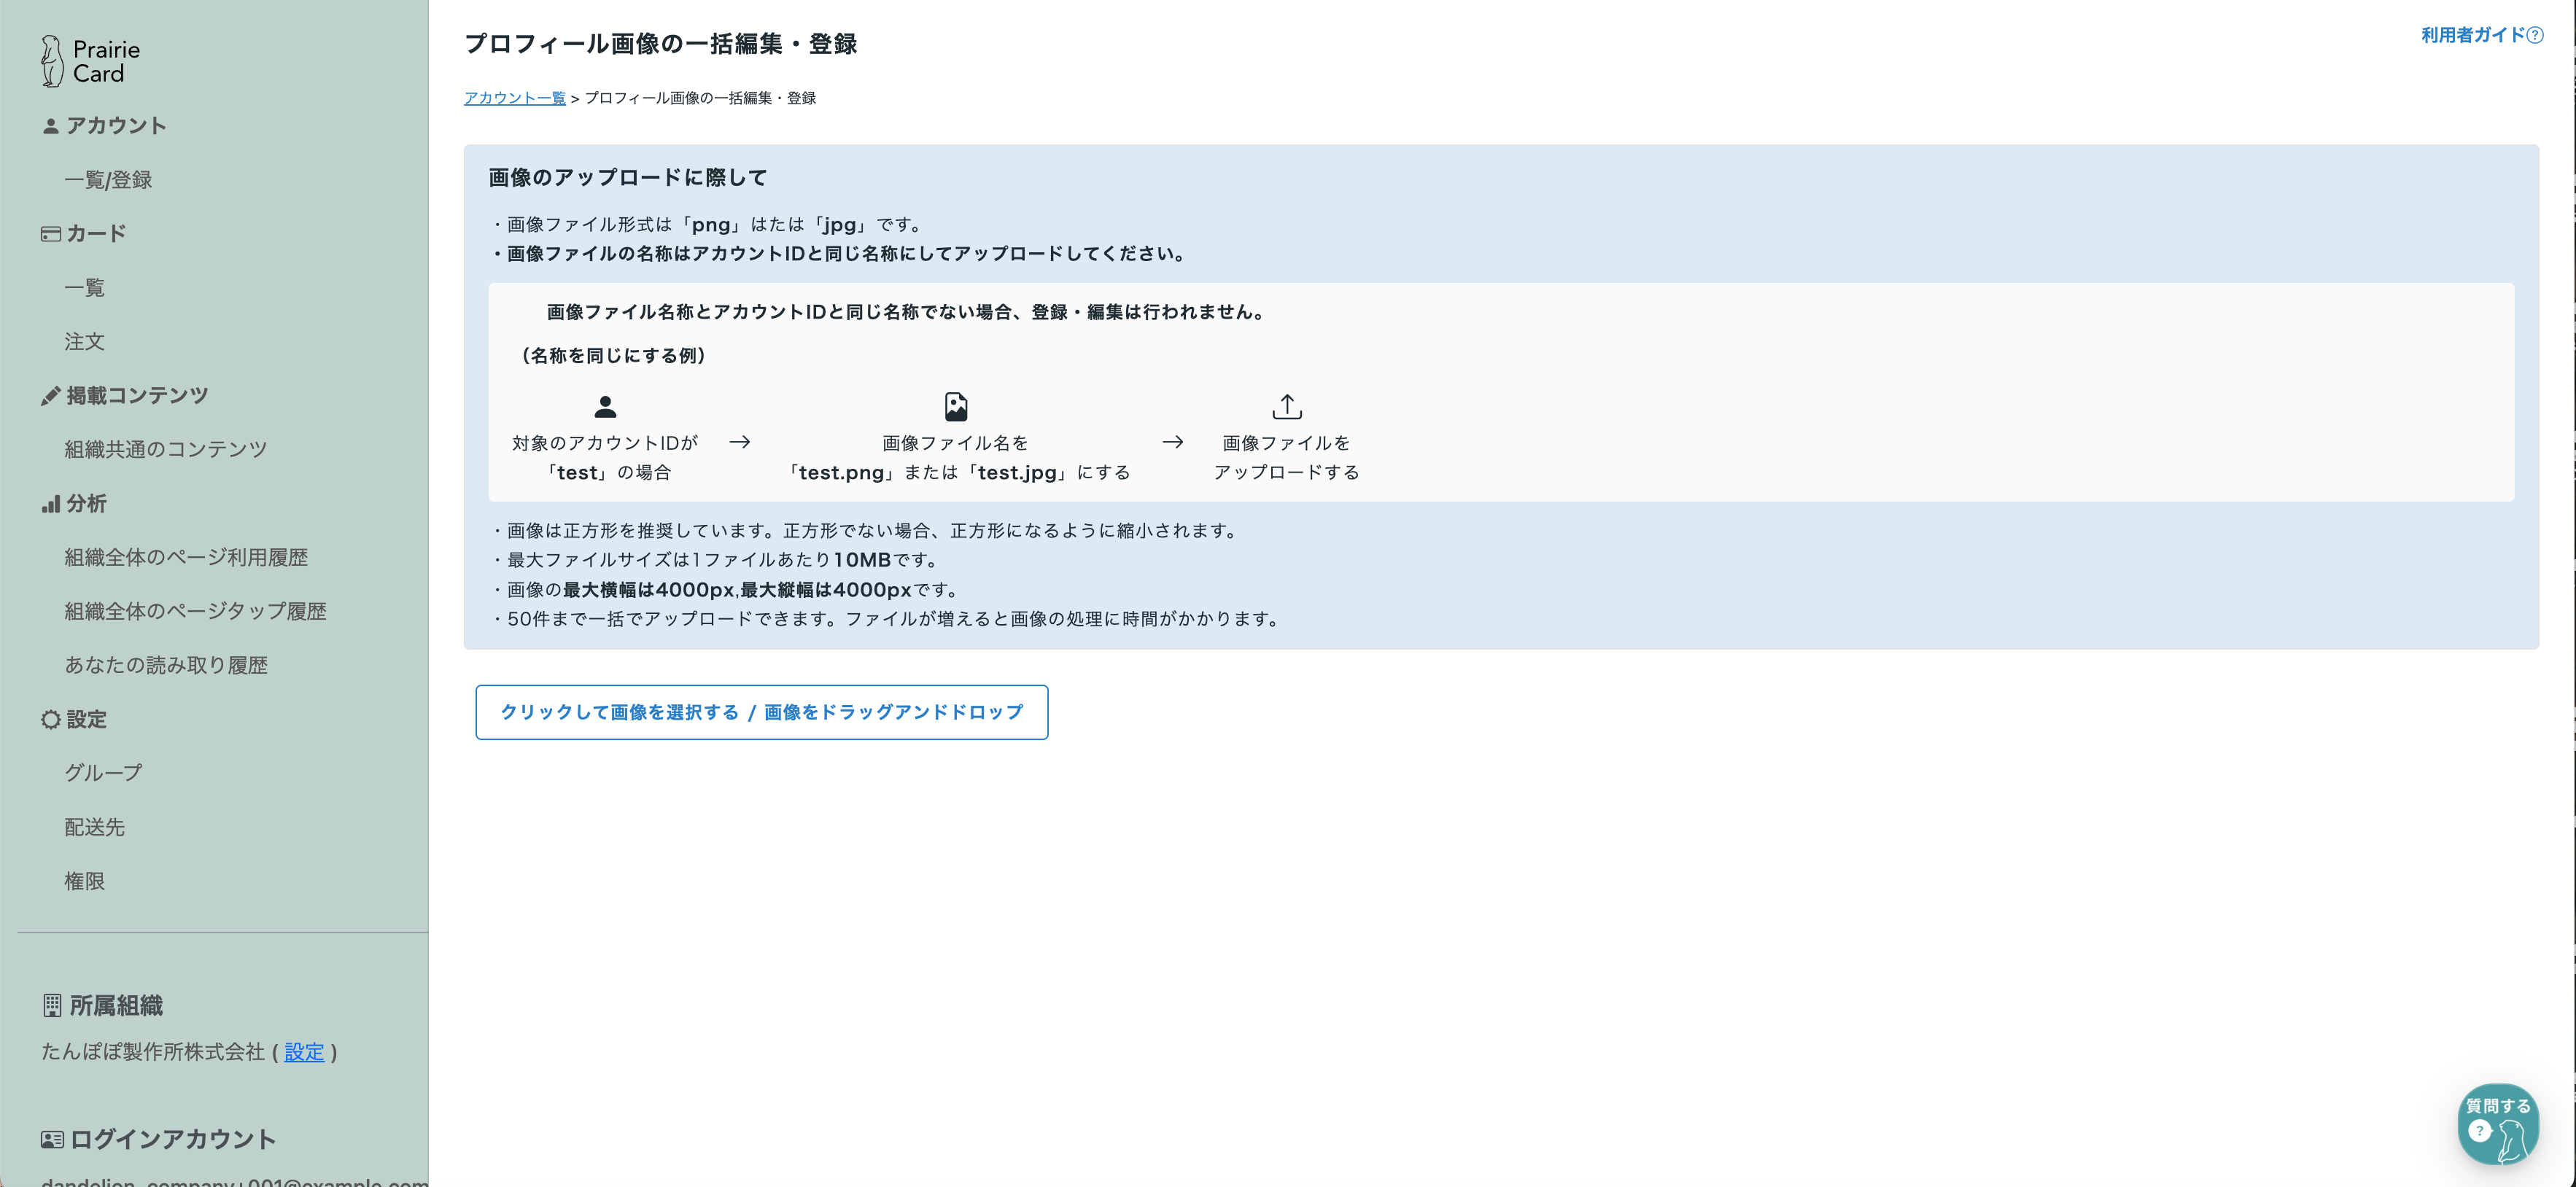
Task: Click the pencil icon beside 掲載コンテンツ
Action: tap(50, 396)
